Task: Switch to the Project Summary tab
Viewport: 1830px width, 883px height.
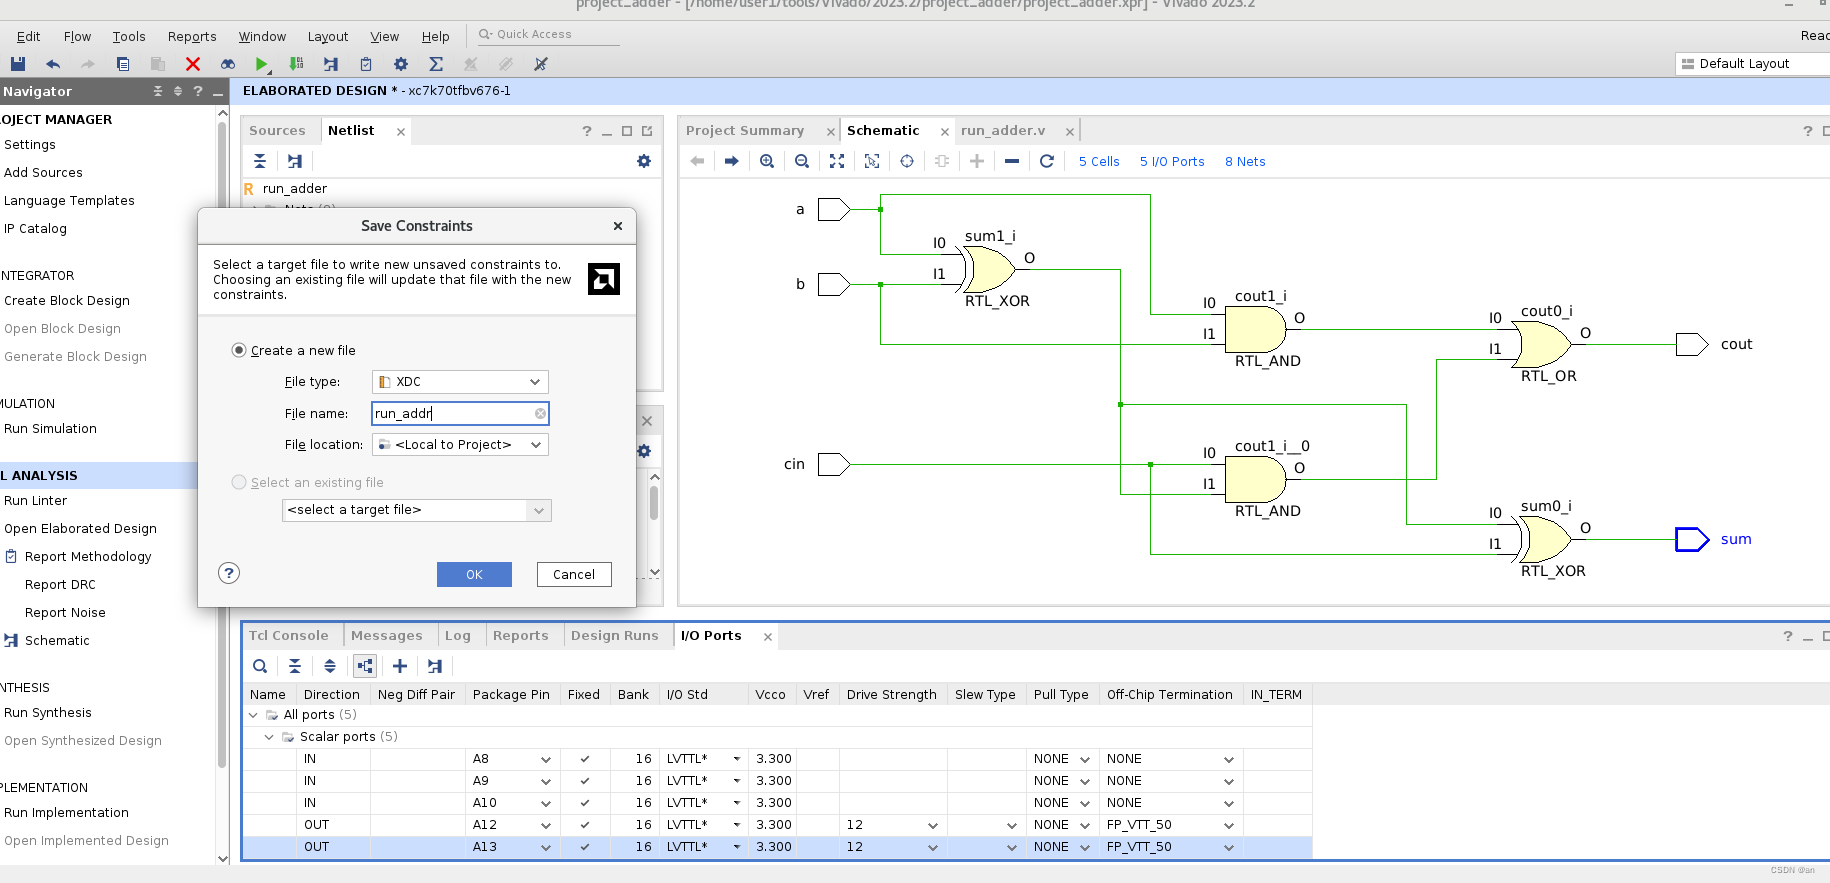Action: [745, 131]
